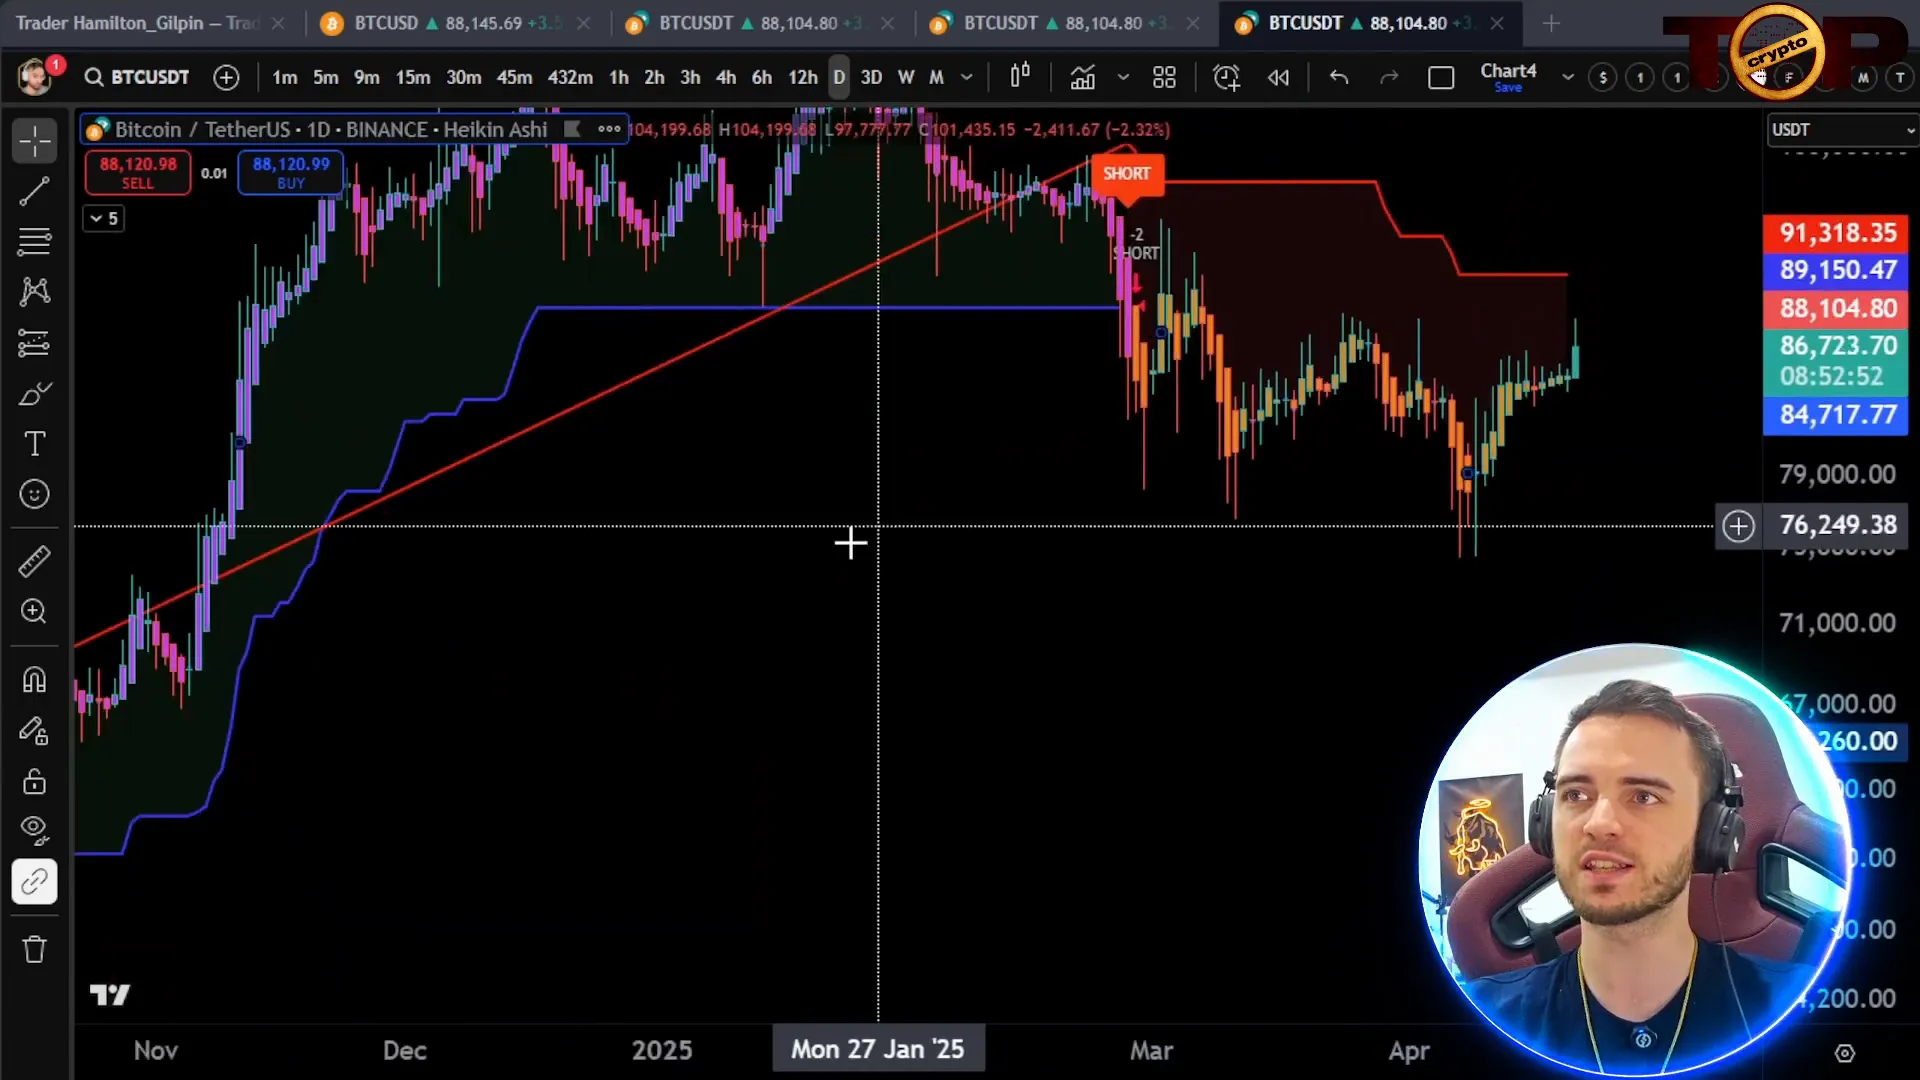Click the SHORT signal label
The image size is (1920, 1080).
point(1126,174)
